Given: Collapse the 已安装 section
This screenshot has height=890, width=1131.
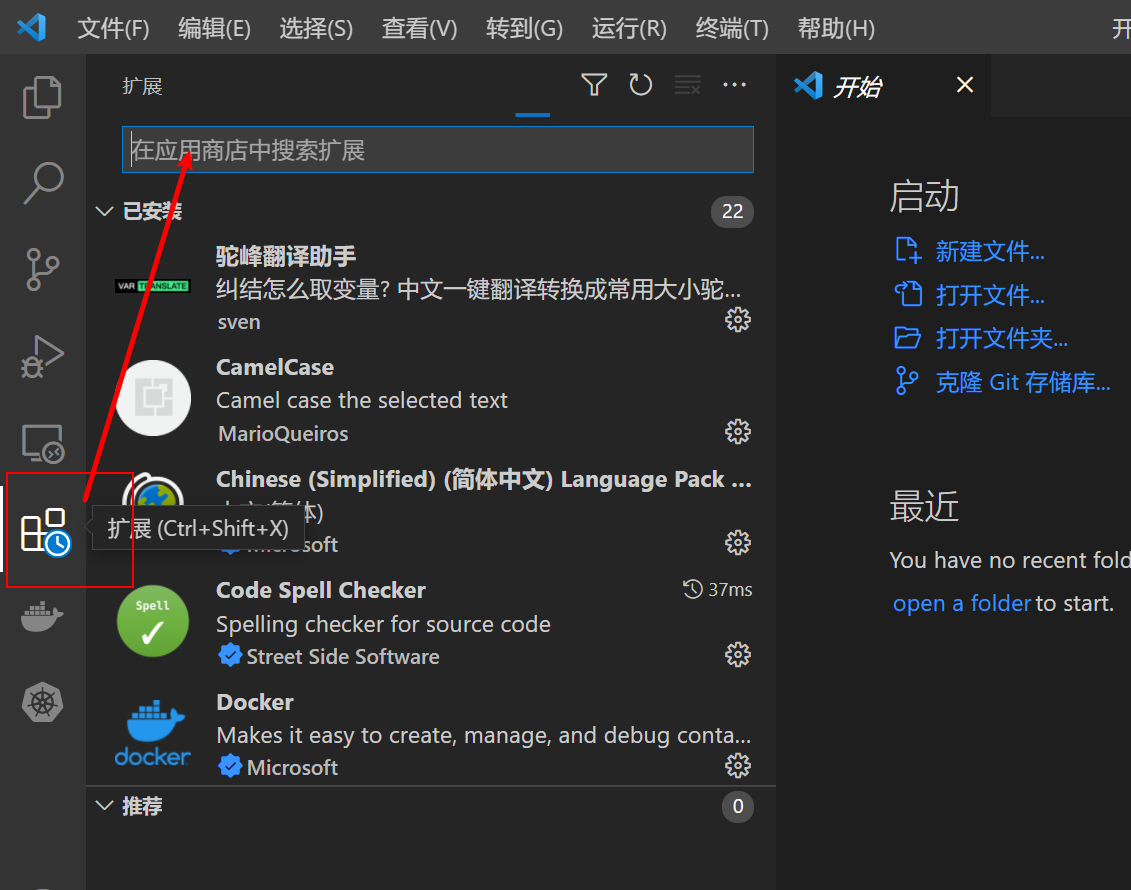Looking at the screenshot, I should [x=105, y=211].
